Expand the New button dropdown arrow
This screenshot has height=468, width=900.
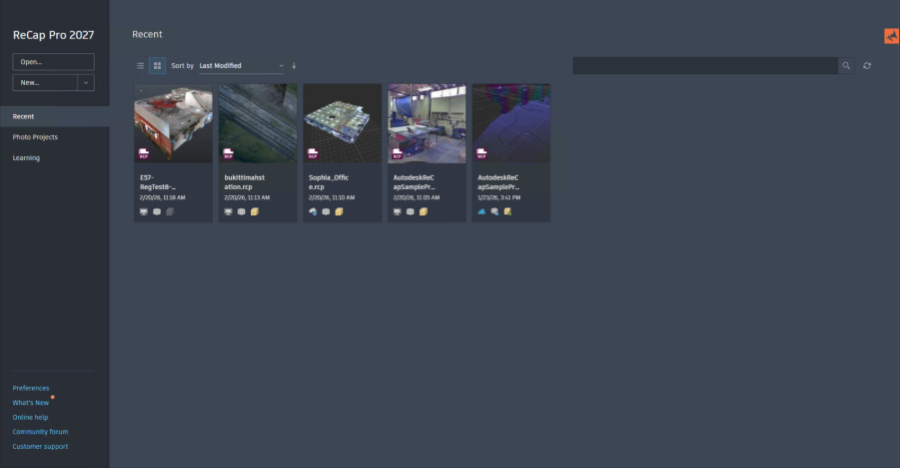pyautogui.click(x=86, y=83)
